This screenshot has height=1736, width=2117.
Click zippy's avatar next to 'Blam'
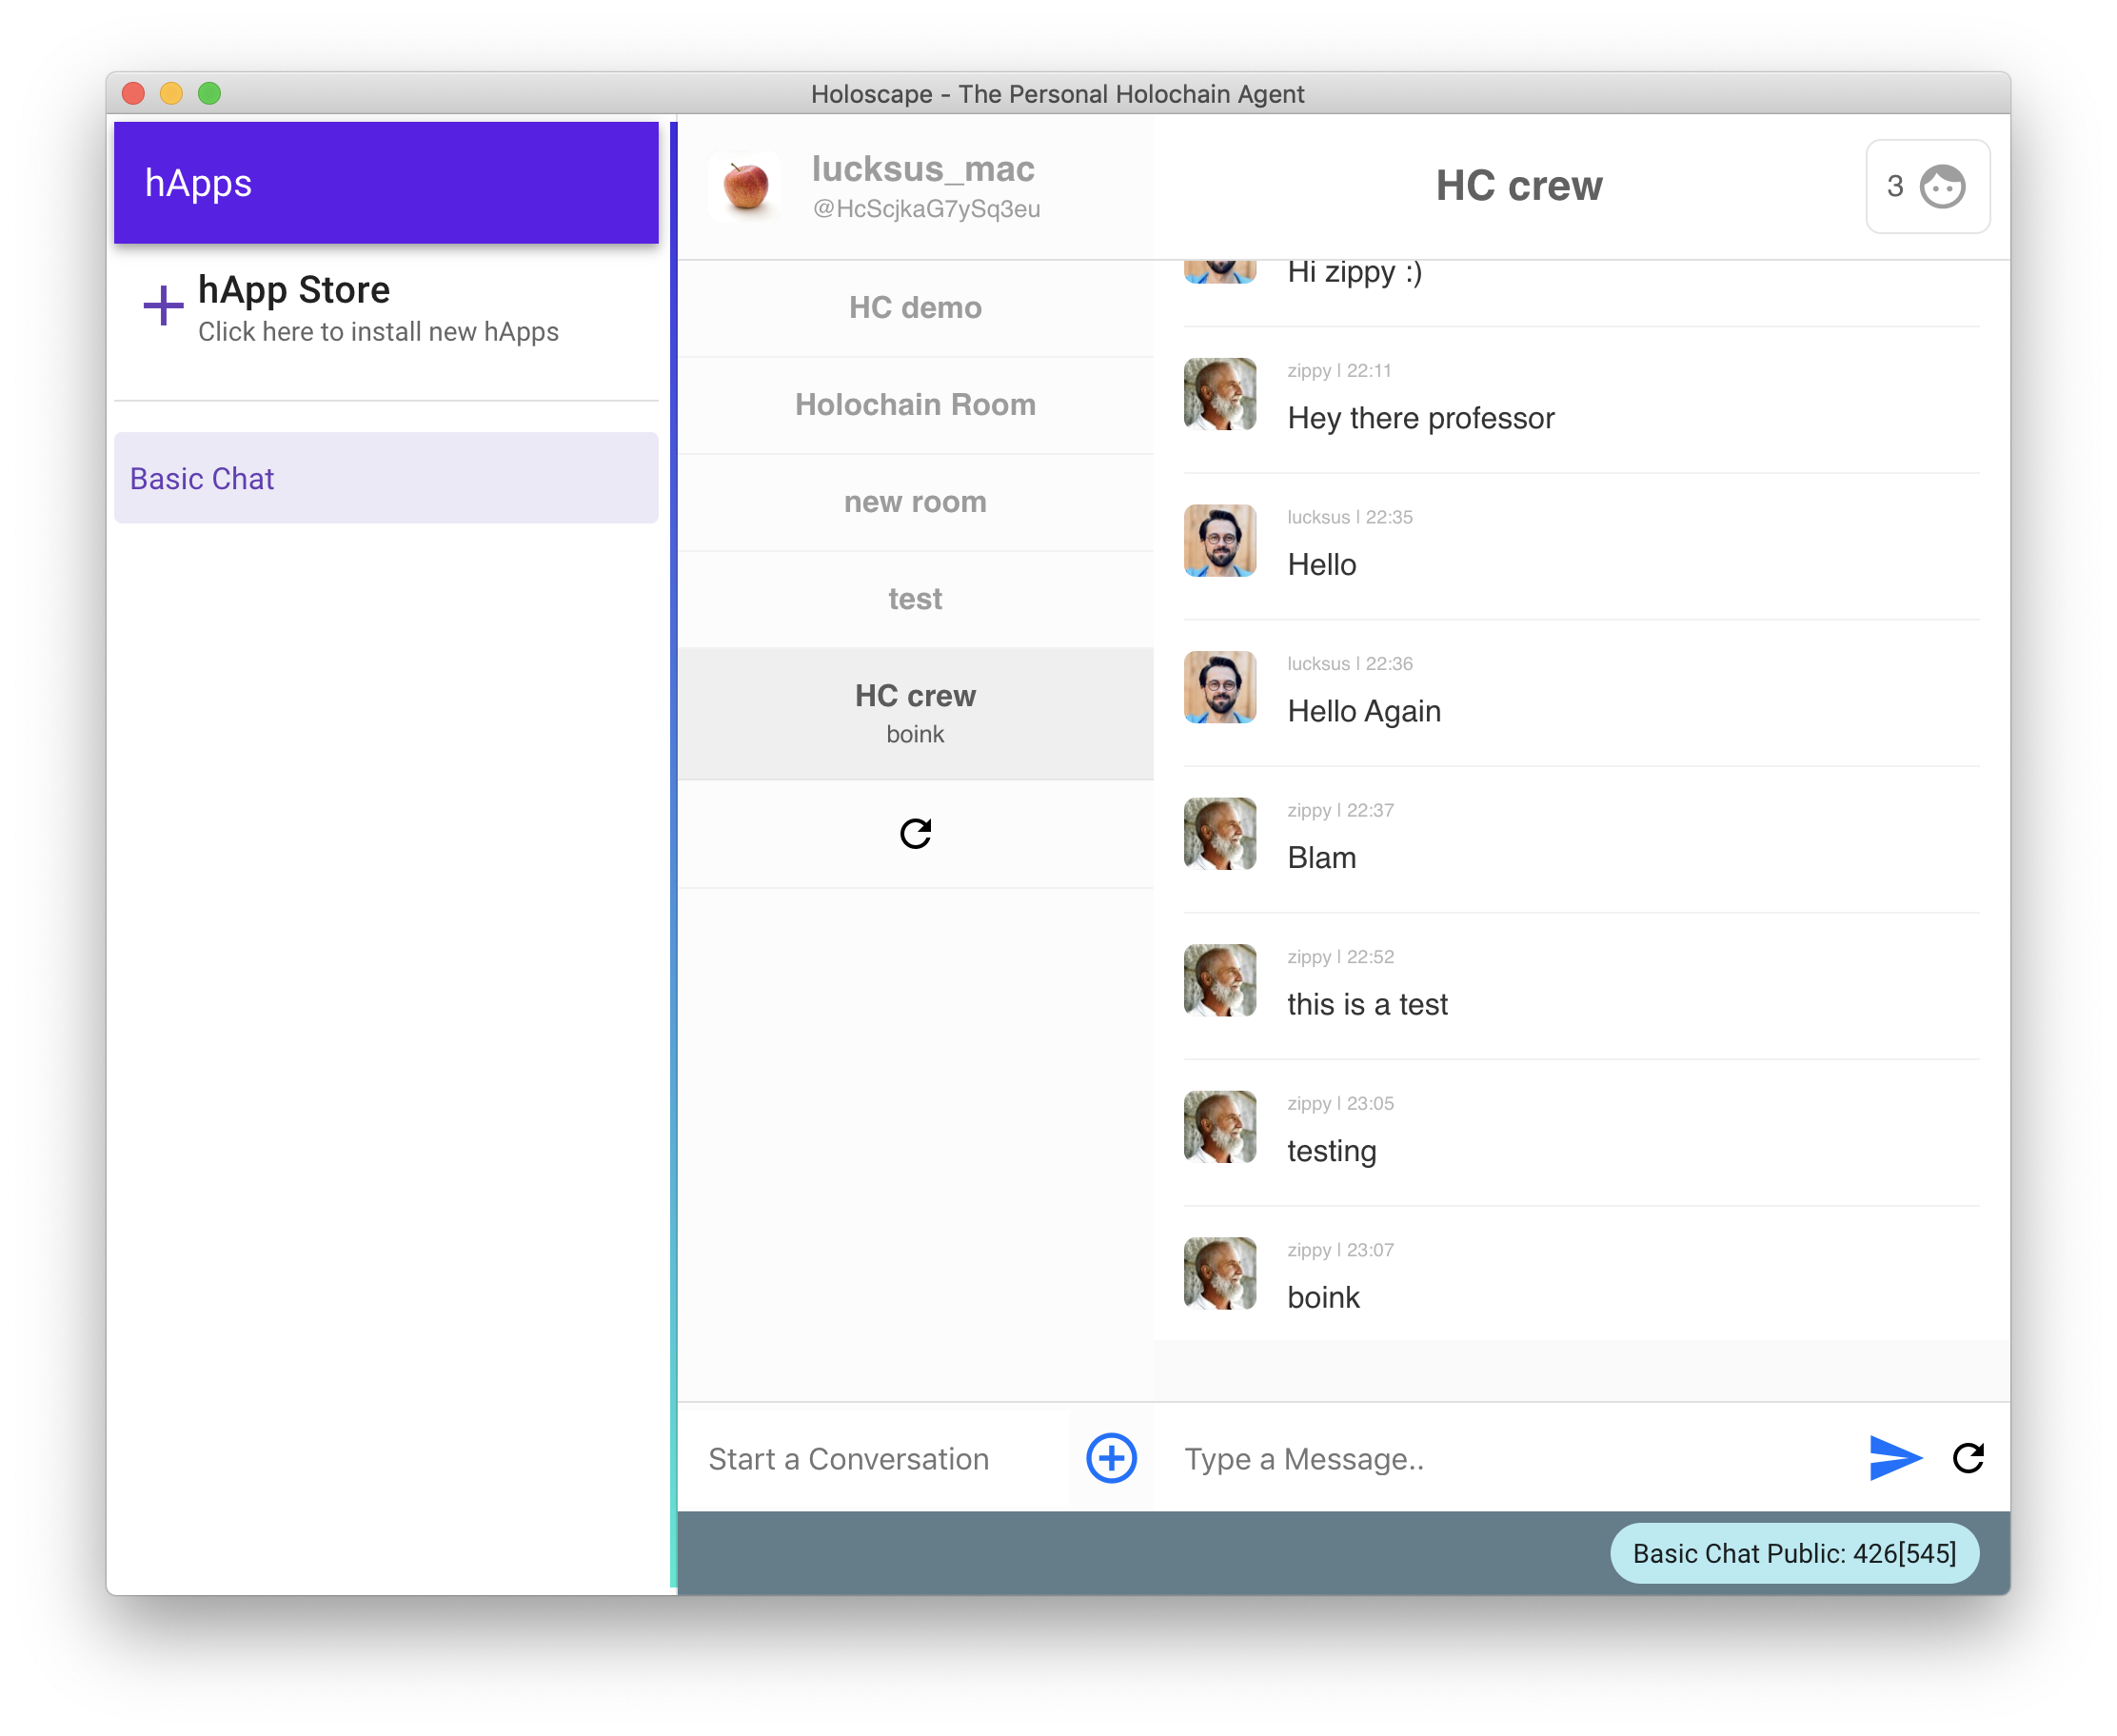[x=1219, y=833]
